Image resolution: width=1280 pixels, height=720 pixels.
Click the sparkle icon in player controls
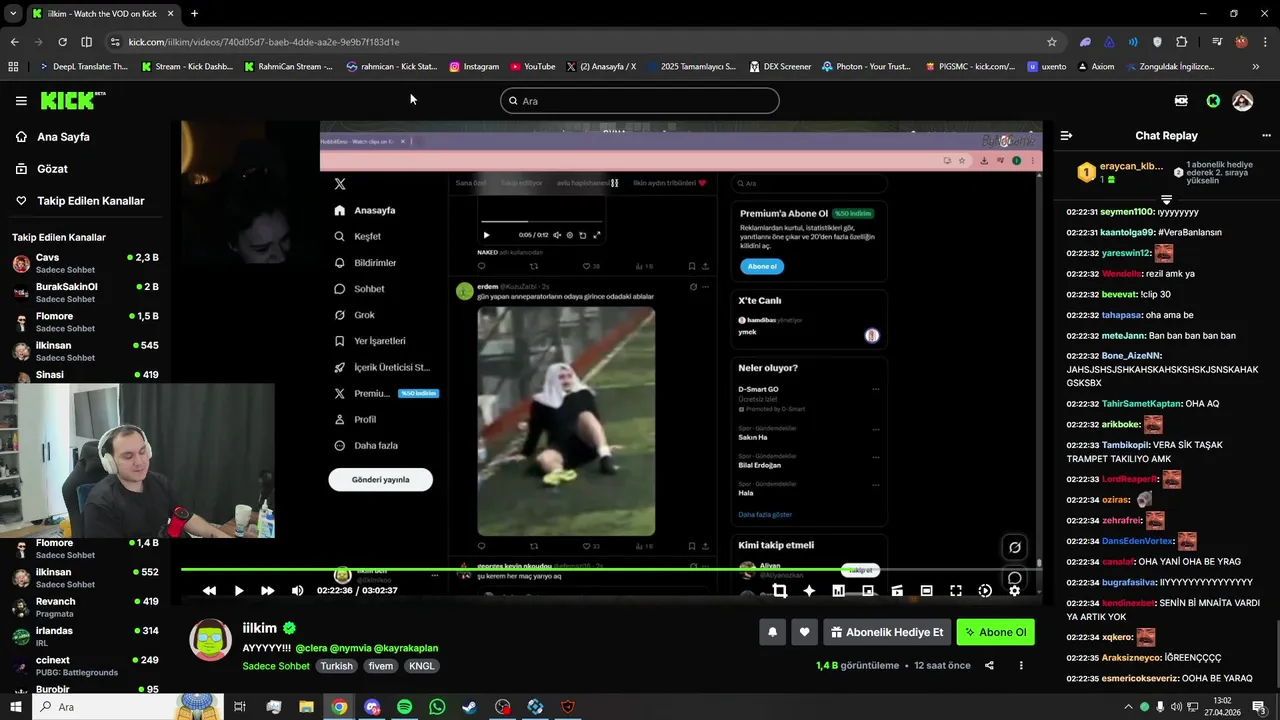click(x=809, y=591)
